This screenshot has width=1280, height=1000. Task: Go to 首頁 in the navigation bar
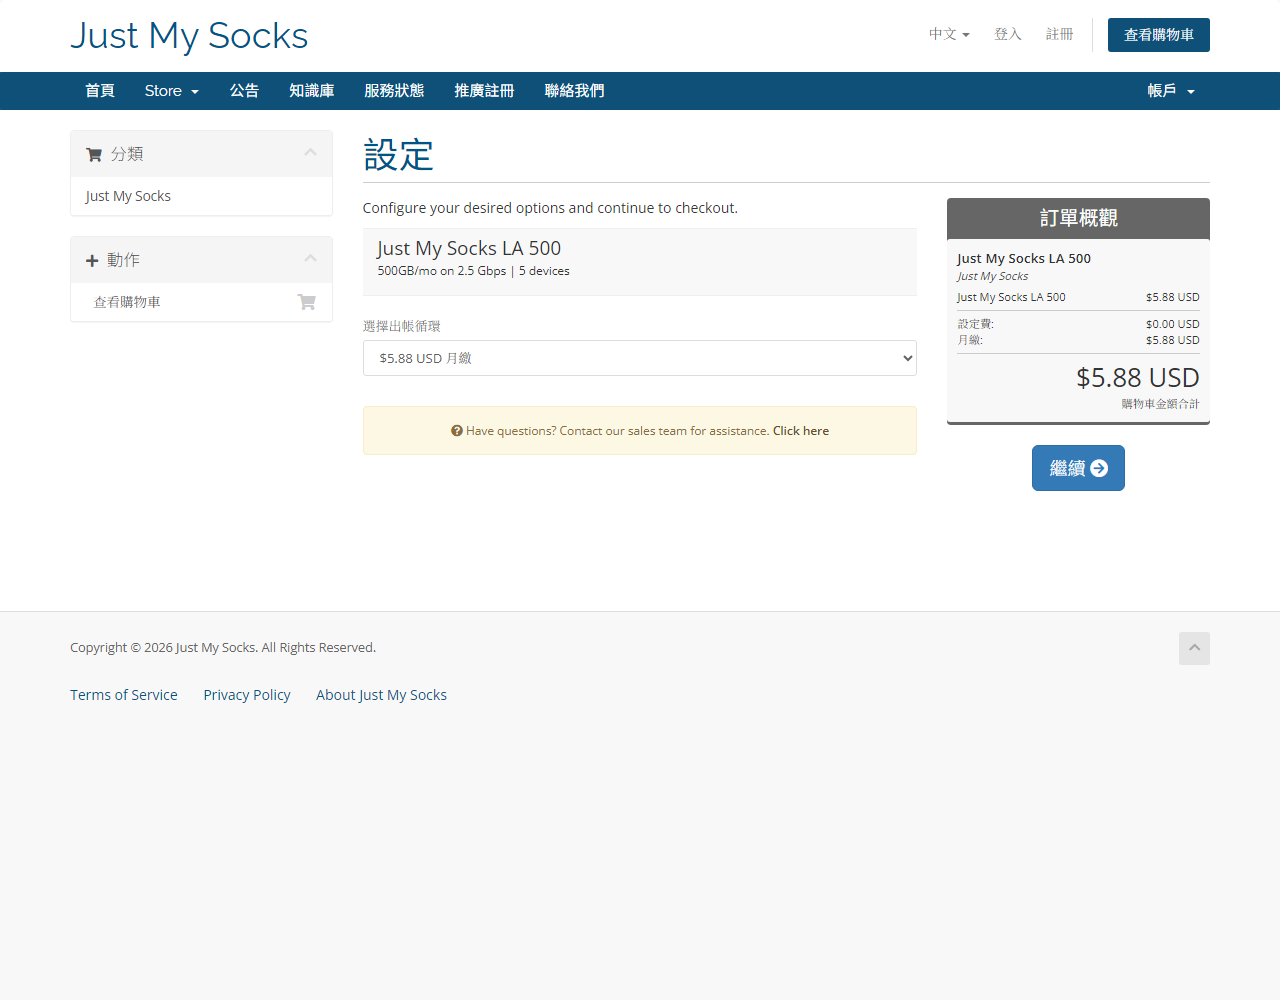(x=100, y=91)
